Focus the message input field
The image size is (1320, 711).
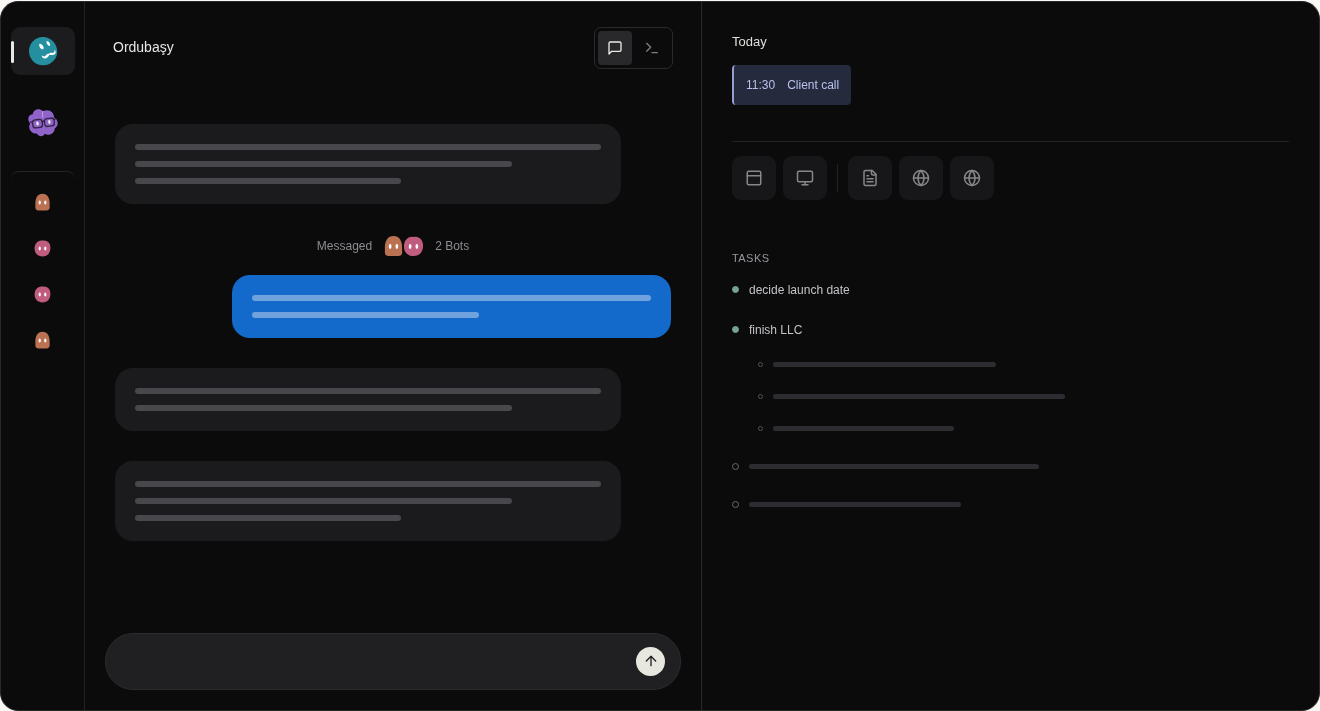coord(393,661)
